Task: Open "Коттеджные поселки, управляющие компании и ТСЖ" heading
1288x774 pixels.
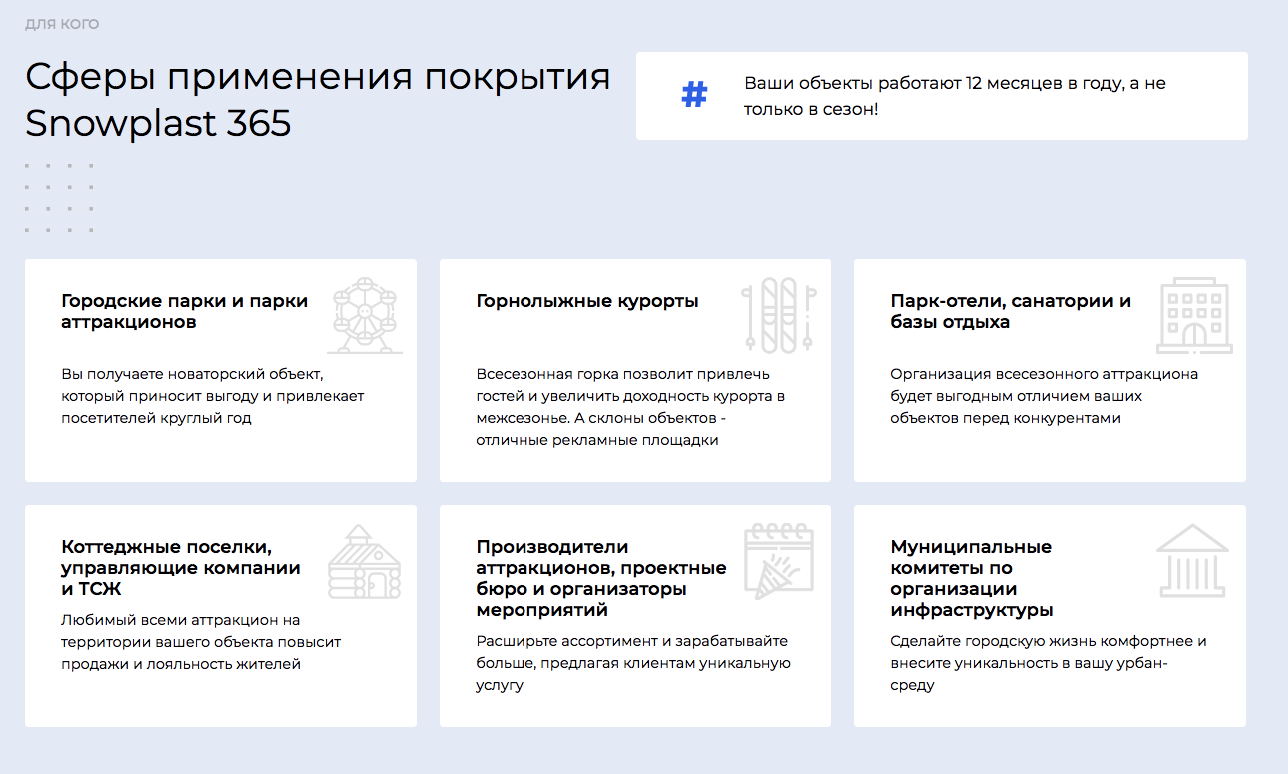Action: coord(181,568)
